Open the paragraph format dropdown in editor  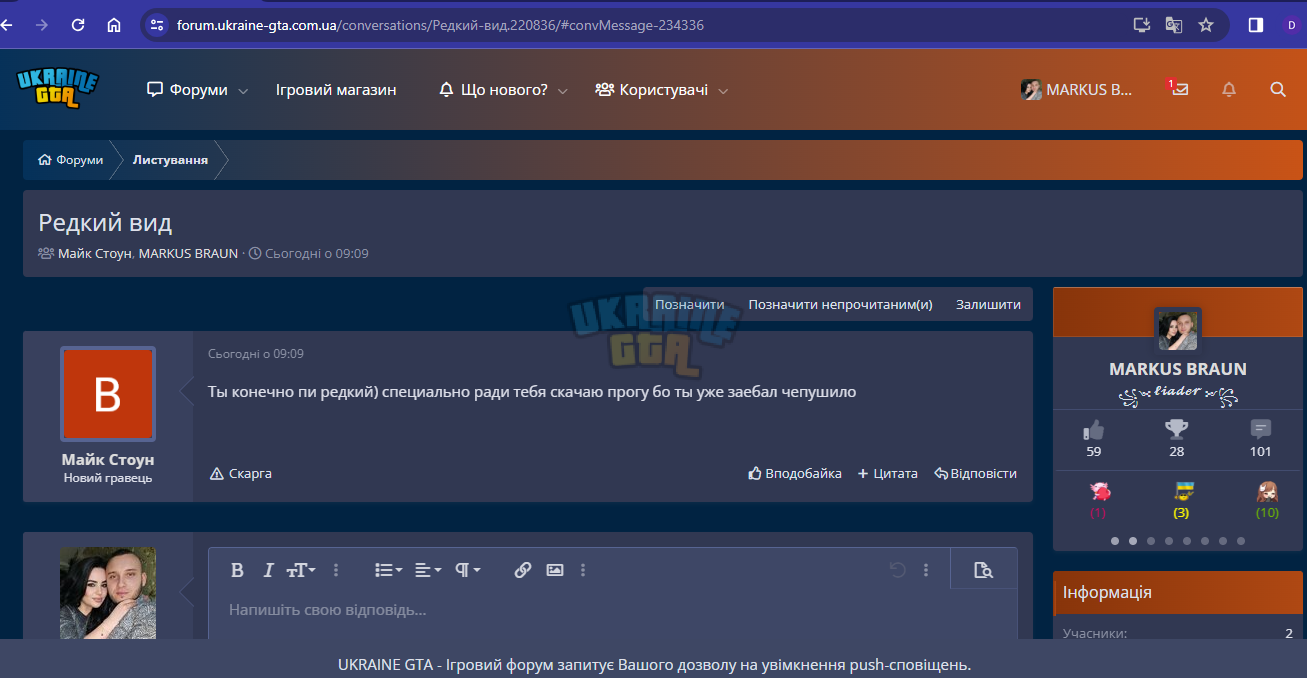(x=468, y=570)
